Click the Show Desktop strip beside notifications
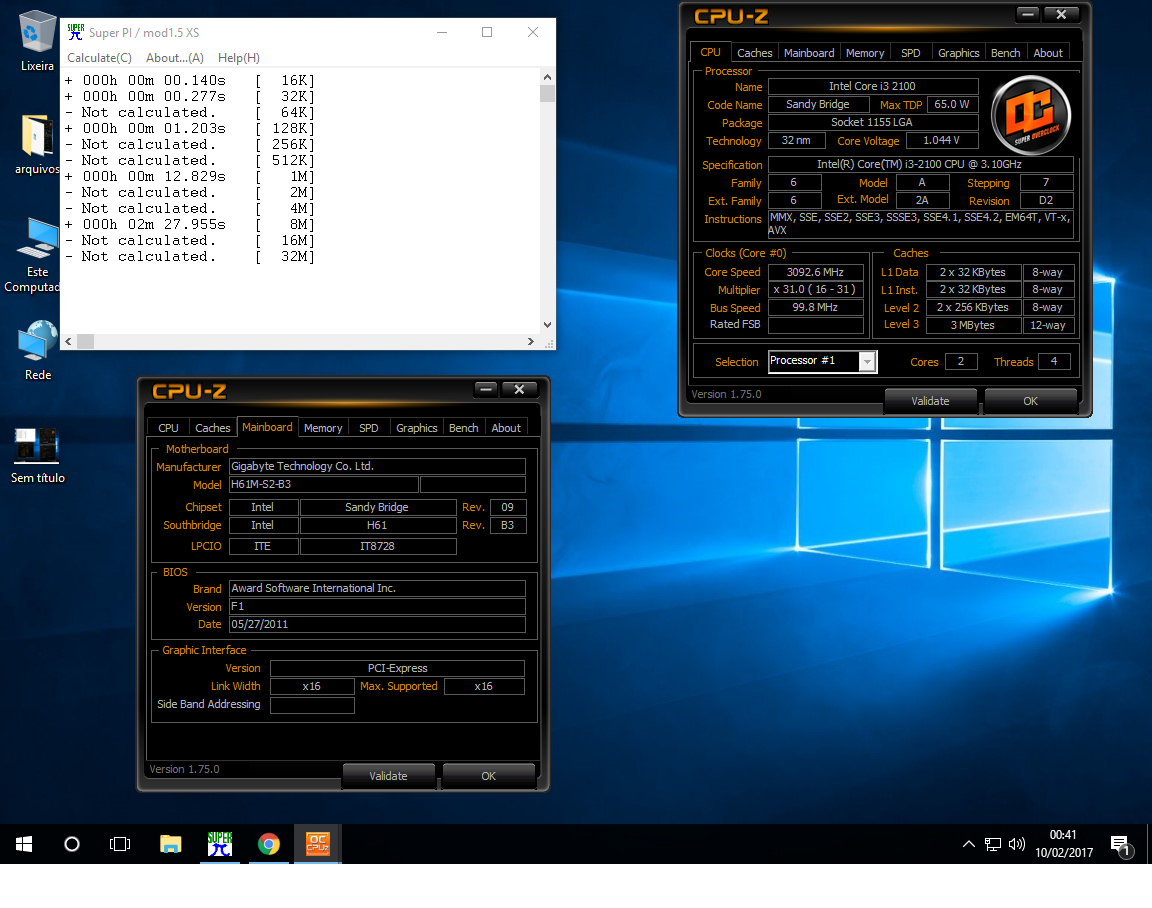 pos(1148,844)
